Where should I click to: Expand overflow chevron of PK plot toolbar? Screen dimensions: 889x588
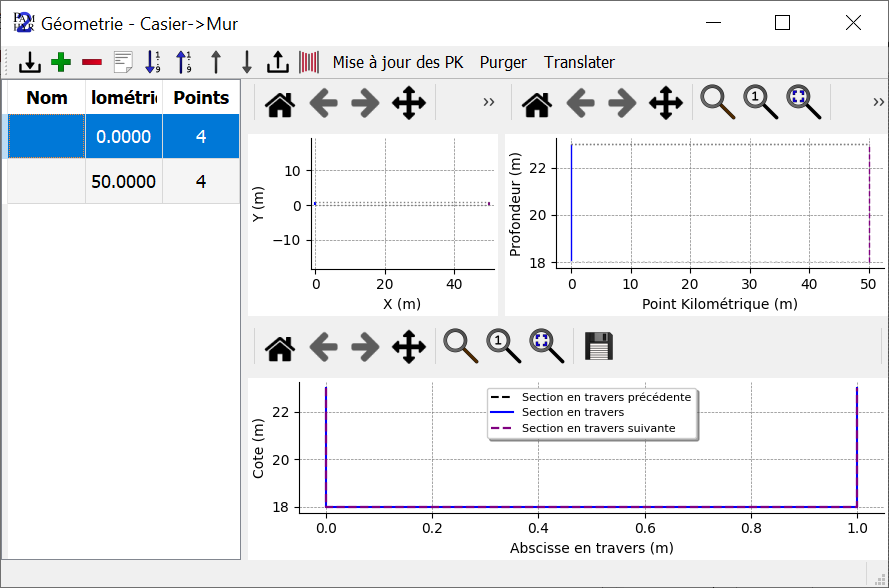click(878, 102)
